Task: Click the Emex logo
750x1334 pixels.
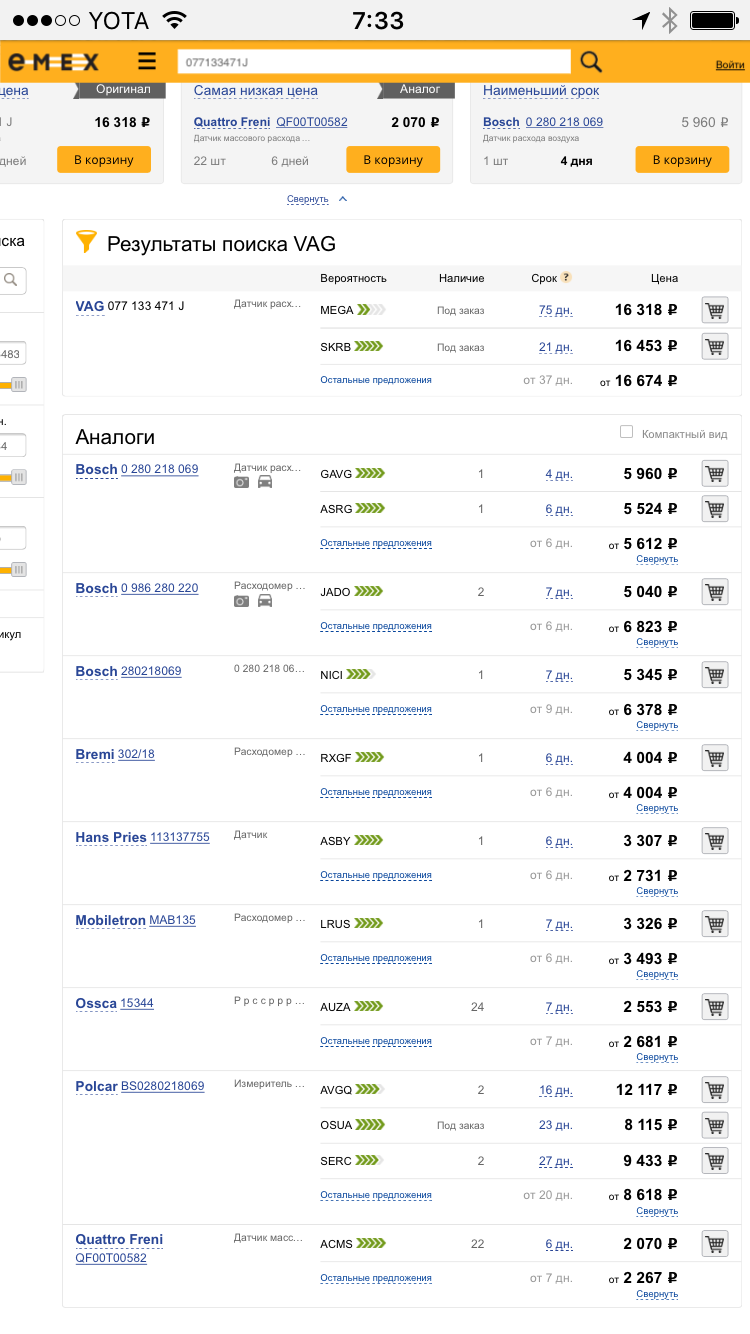Action: coord(53,62)
